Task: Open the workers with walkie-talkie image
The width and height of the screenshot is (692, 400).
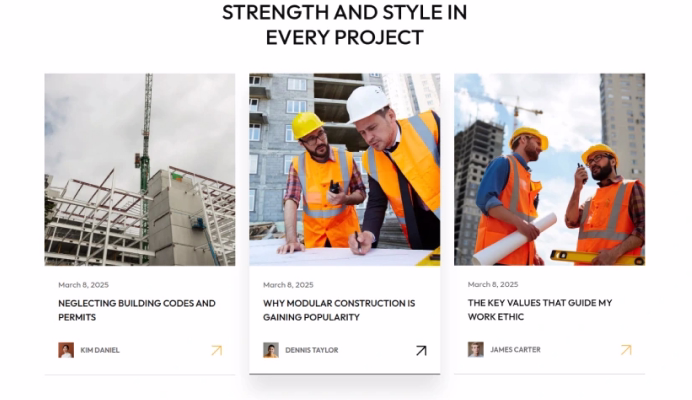Action: (549, 170)
